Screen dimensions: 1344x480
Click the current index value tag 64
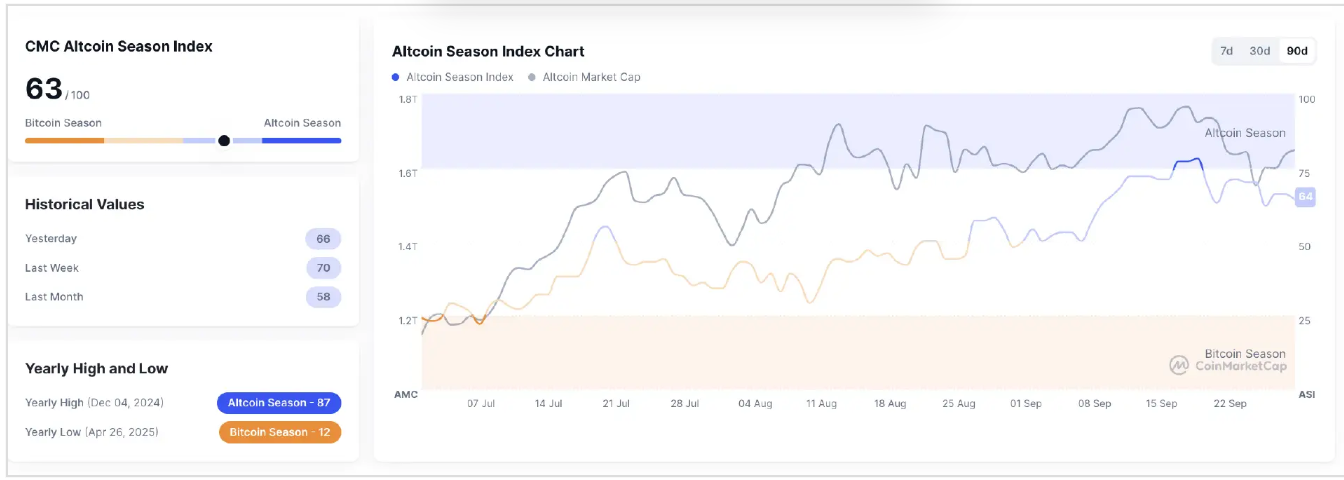pos(1305,197)
